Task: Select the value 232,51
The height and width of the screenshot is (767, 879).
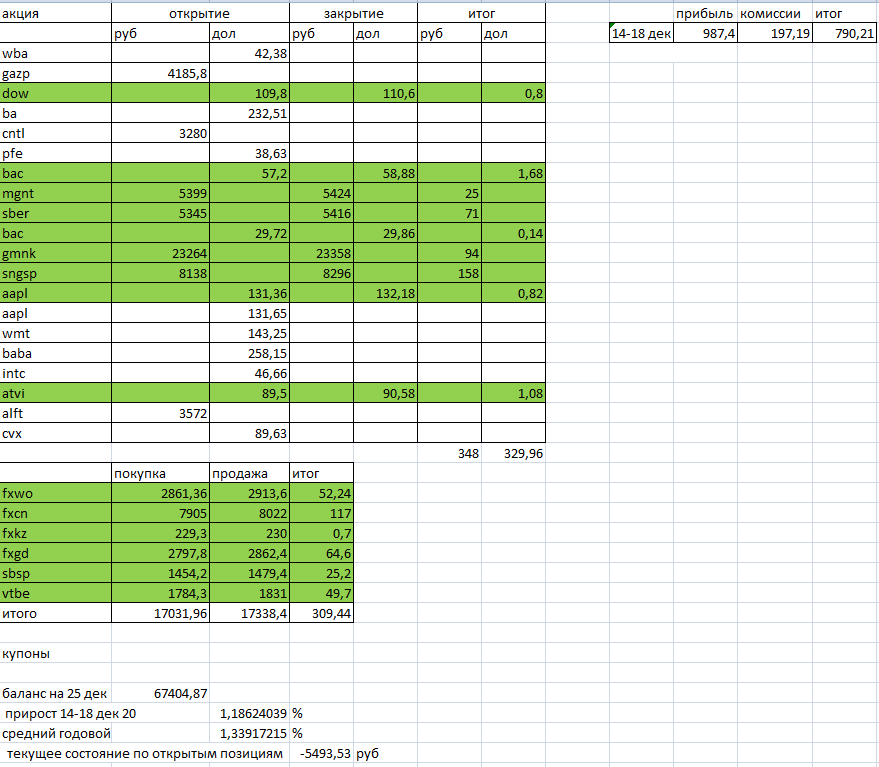Action: (249, 113)
